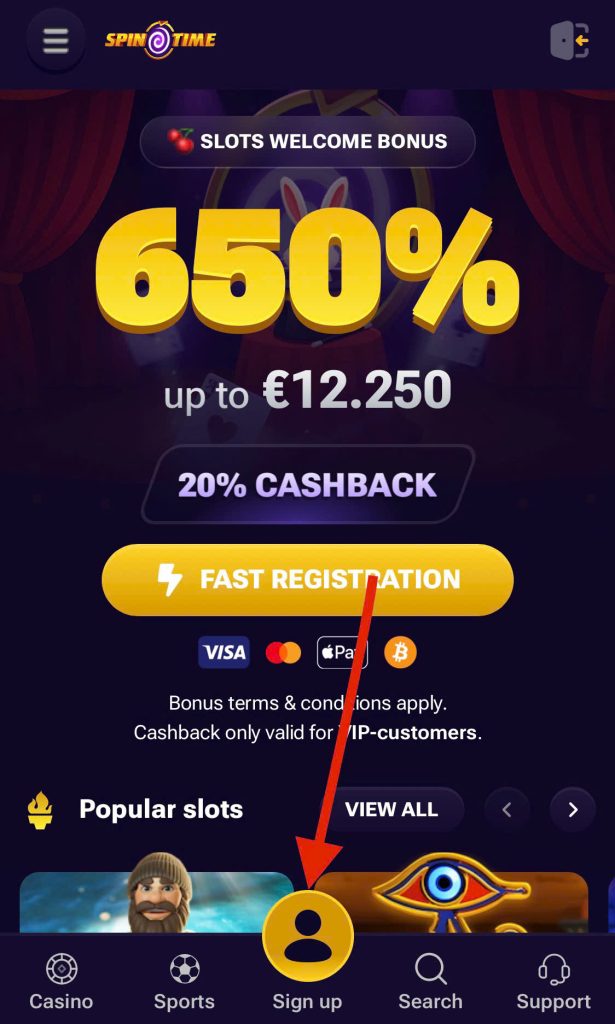The height and width of the screenshot is (1024, 615).
Task: Open the Casino tab
Action: pyautogui.click(x=61, y=981)
